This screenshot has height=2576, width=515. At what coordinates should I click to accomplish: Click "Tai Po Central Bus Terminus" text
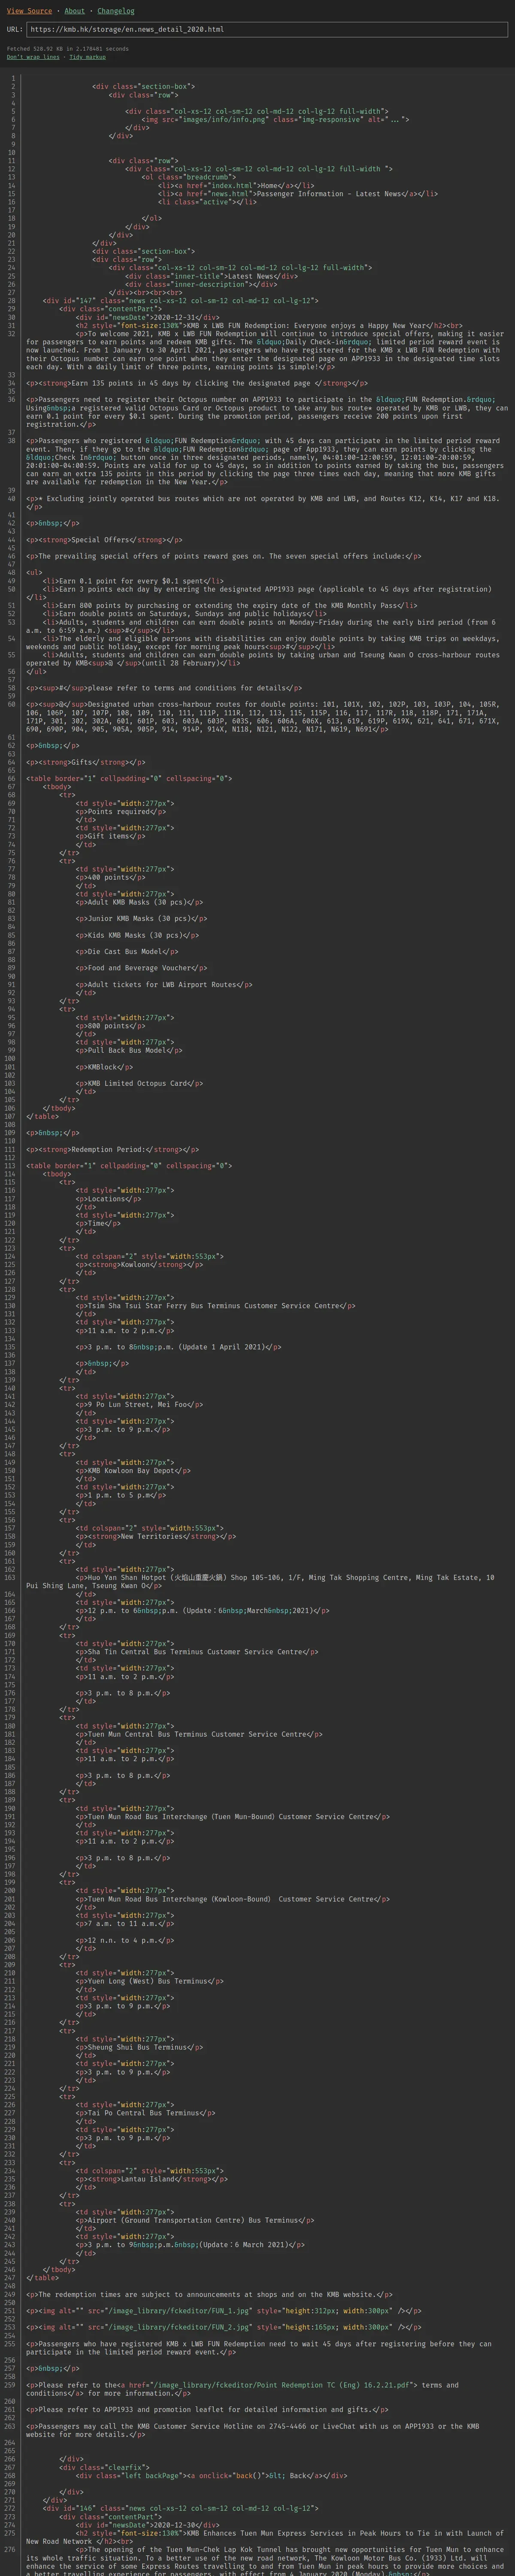144,2113
